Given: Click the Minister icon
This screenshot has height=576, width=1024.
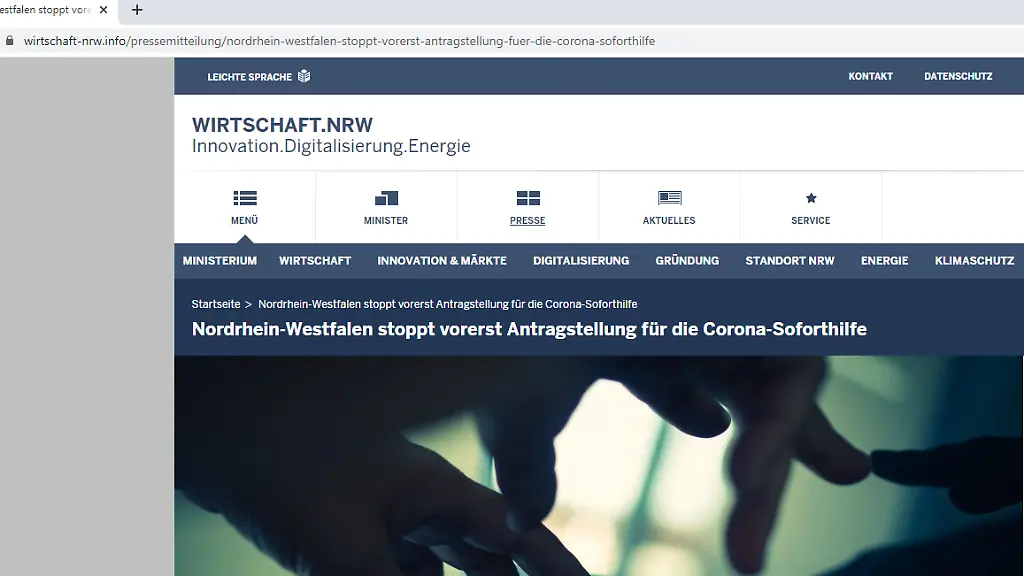Looking at the screenshot, I should tap(386, 198).
